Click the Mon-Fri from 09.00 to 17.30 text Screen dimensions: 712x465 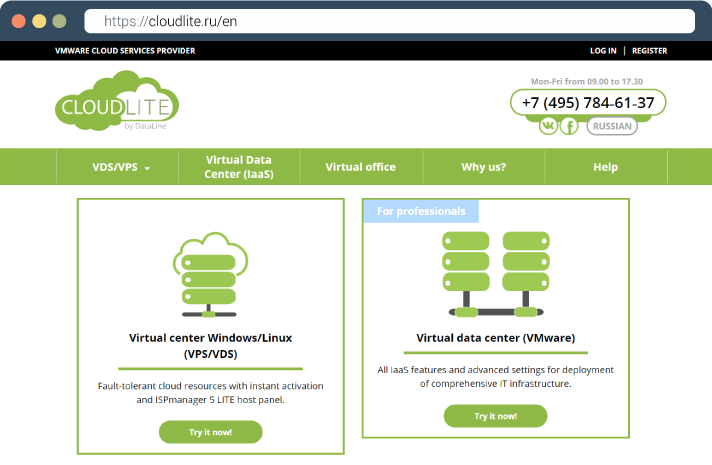pos(587,82)
